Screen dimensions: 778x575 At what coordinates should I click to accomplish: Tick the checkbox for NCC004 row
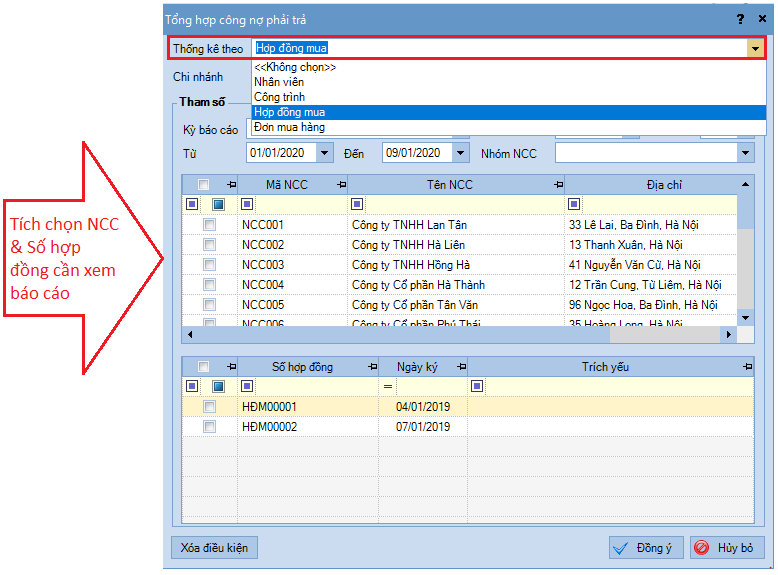[209, 285]
